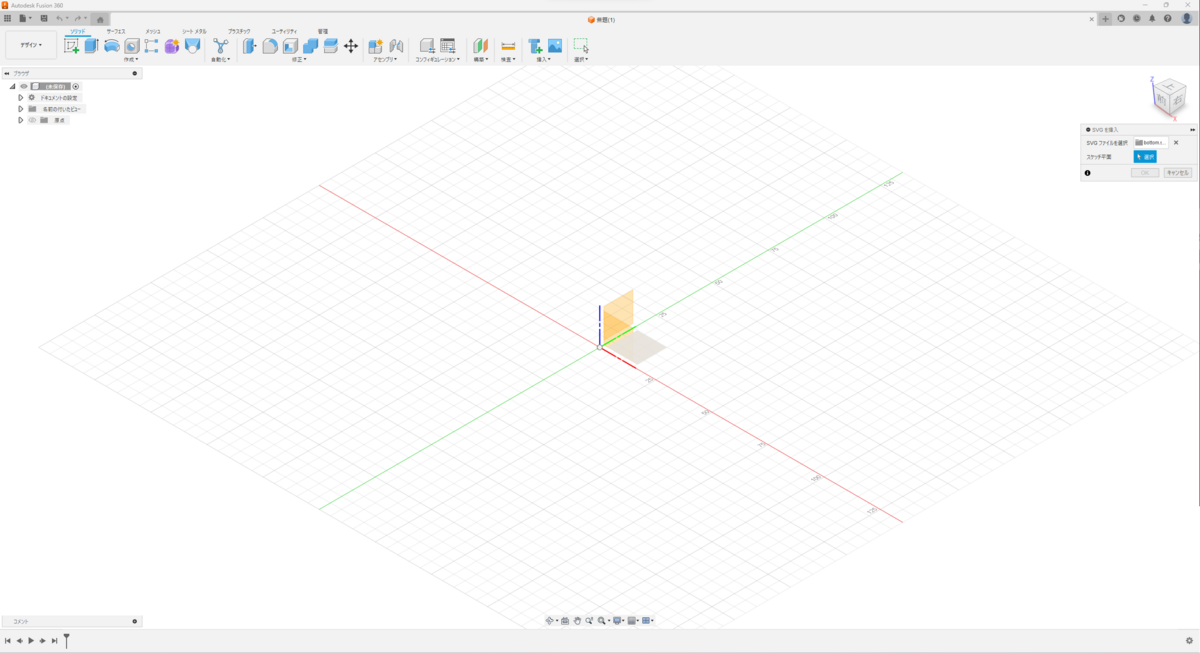Open the コンフィギュレーション dropdown menu
Screen dimensions: 1200x653
pos(438,59)
